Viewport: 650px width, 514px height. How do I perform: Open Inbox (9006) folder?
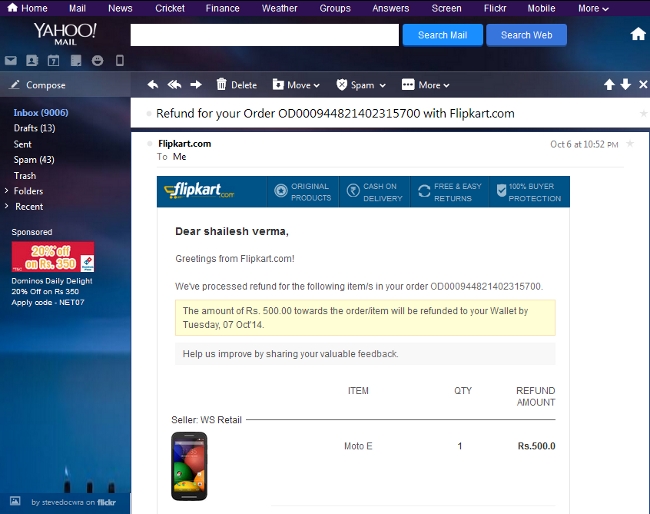click(x=41, y=112)
